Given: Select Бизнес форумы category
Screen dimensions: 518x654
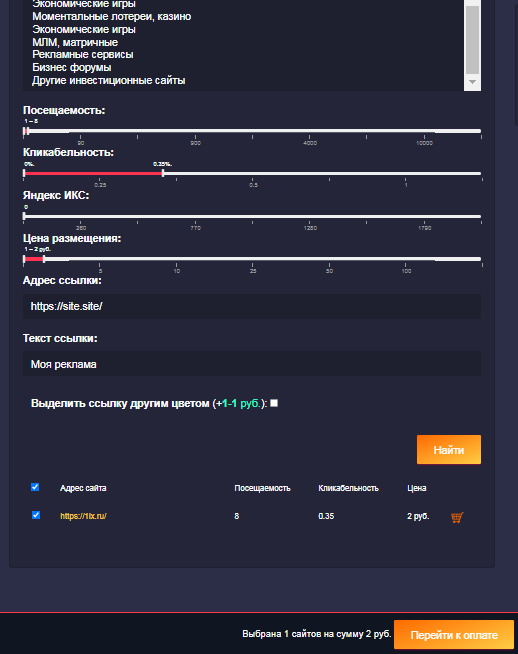Looking at the screenshot, I should pyautogui.click(x=72, y=68).
